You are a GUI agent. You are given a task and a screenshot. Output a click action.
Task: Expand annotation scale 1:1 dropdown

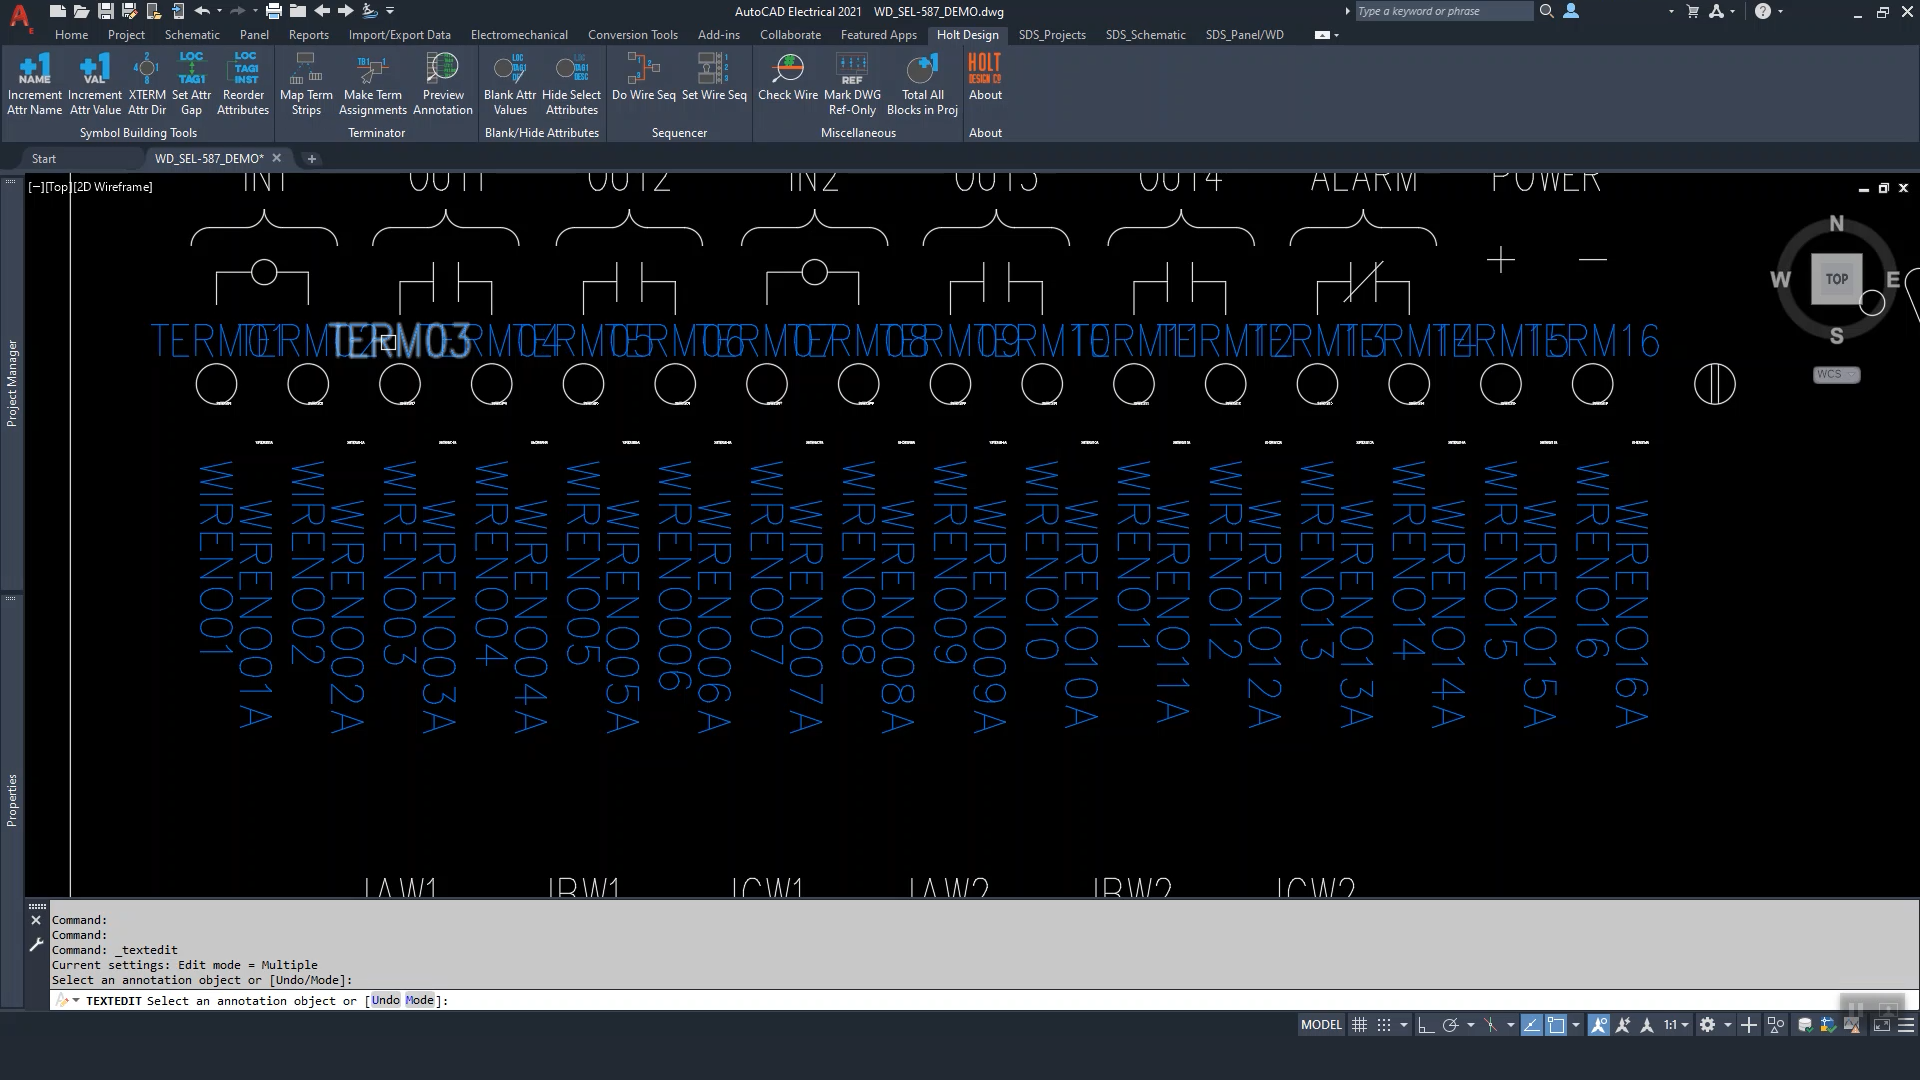click(1685, 1025)
